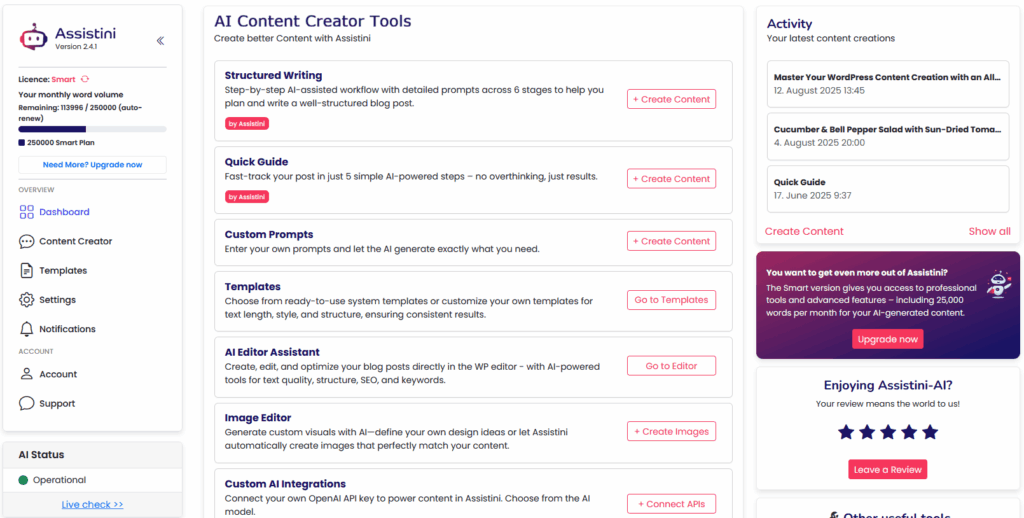Select the second review star

pyautogui.click(x=867, y=432)
